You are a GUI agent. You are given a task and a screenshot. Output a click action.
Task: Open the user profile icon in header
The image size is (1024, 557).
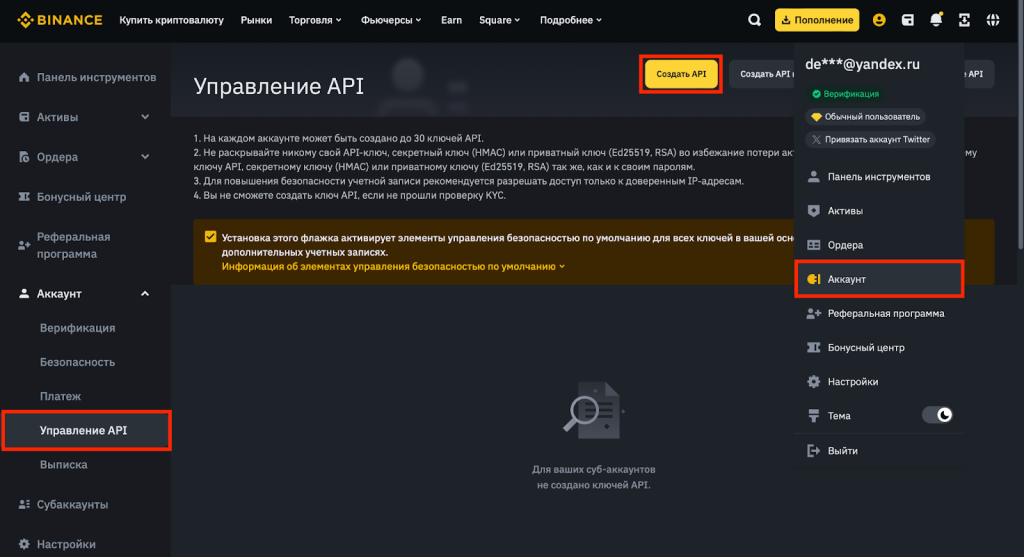coord(879,20)
